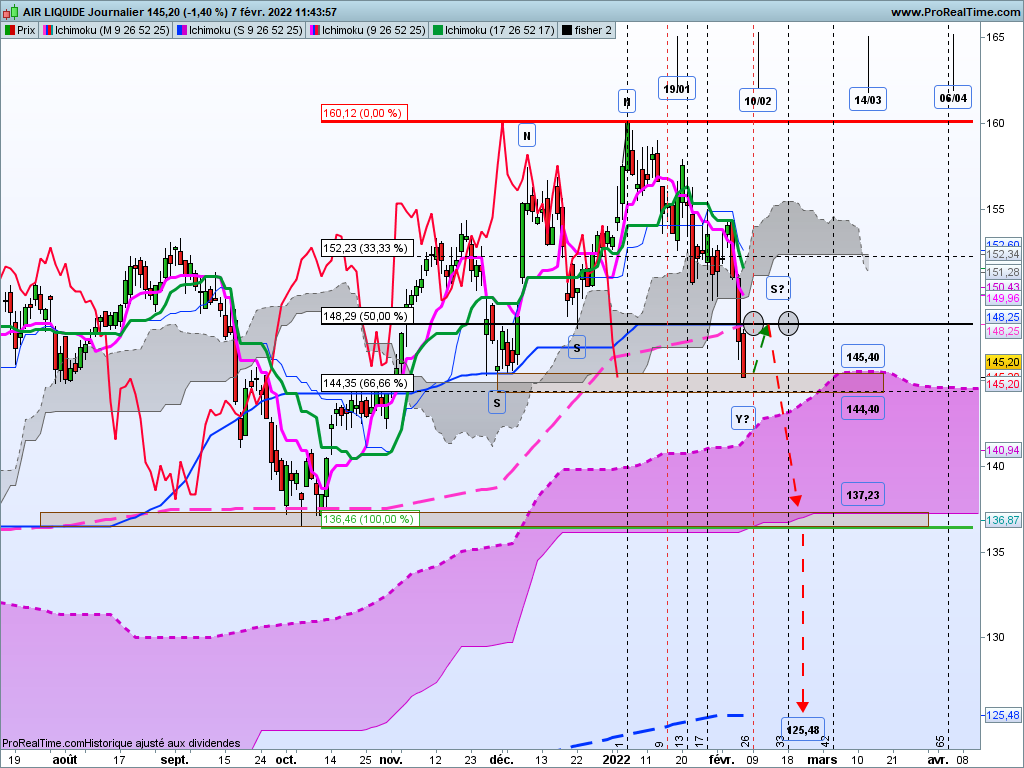Click the août label on time axis
Screen dimensions: 1024x768
click(x=65, y=760)
